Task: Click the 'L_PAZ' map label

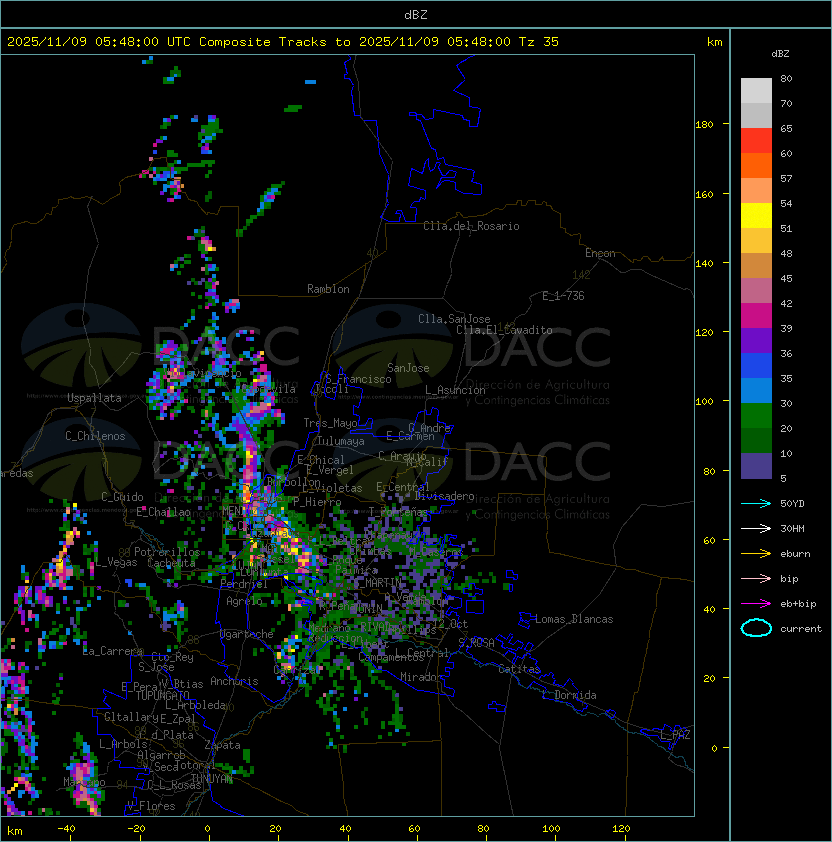Action: [x=675, y=735]
